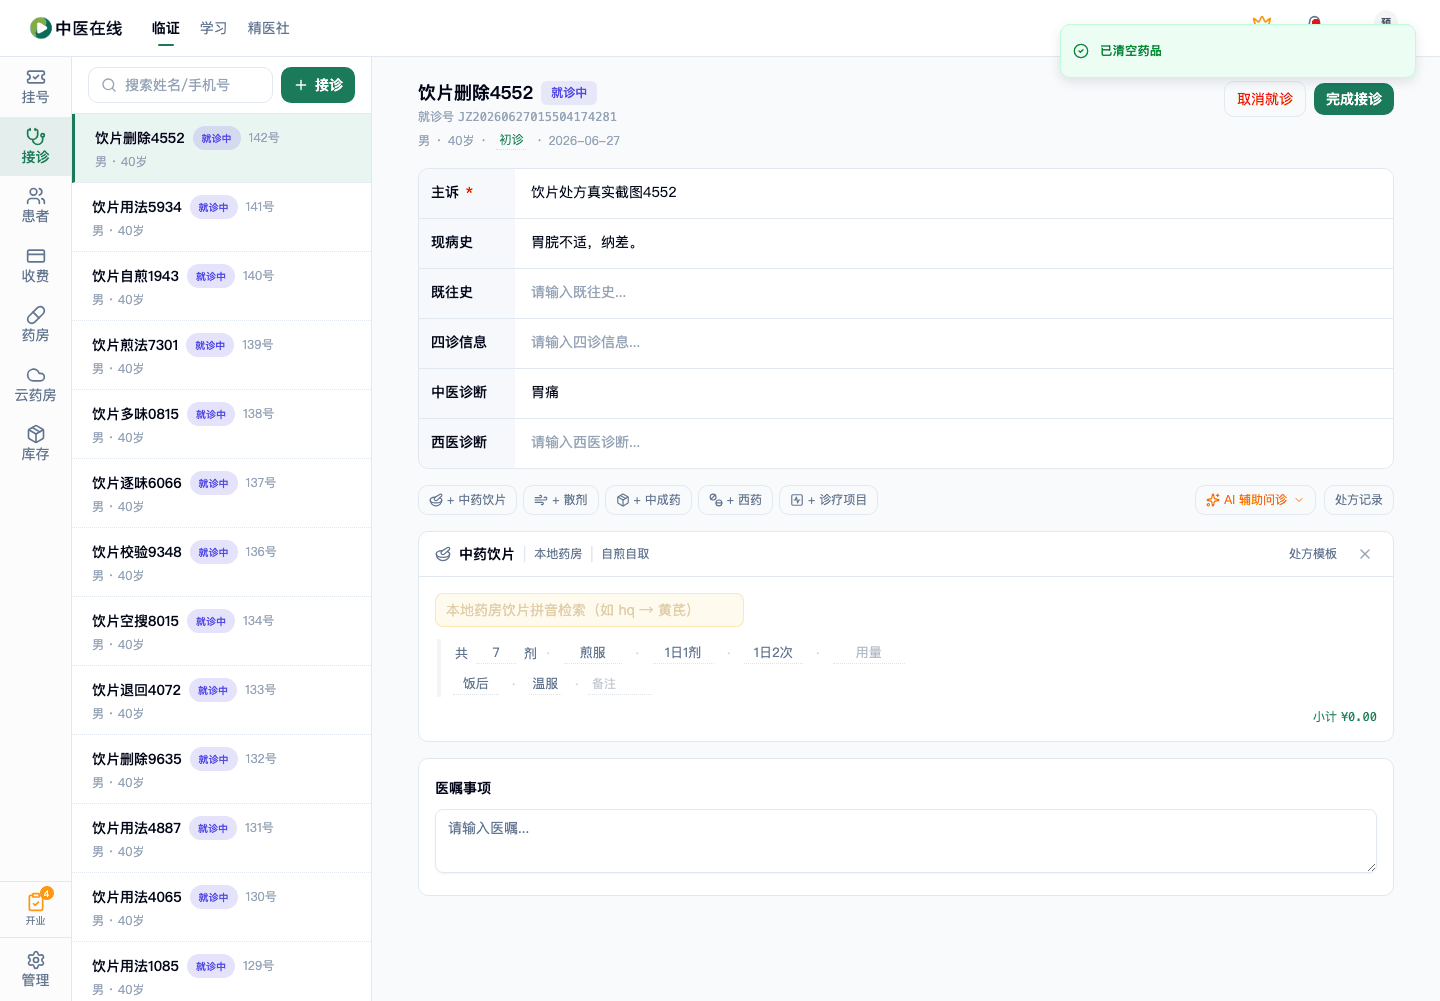The height and width of the screenshot is (1001, 1440).
Task: Focus the 医嘱事项 textarea
Action: (905, 841)
